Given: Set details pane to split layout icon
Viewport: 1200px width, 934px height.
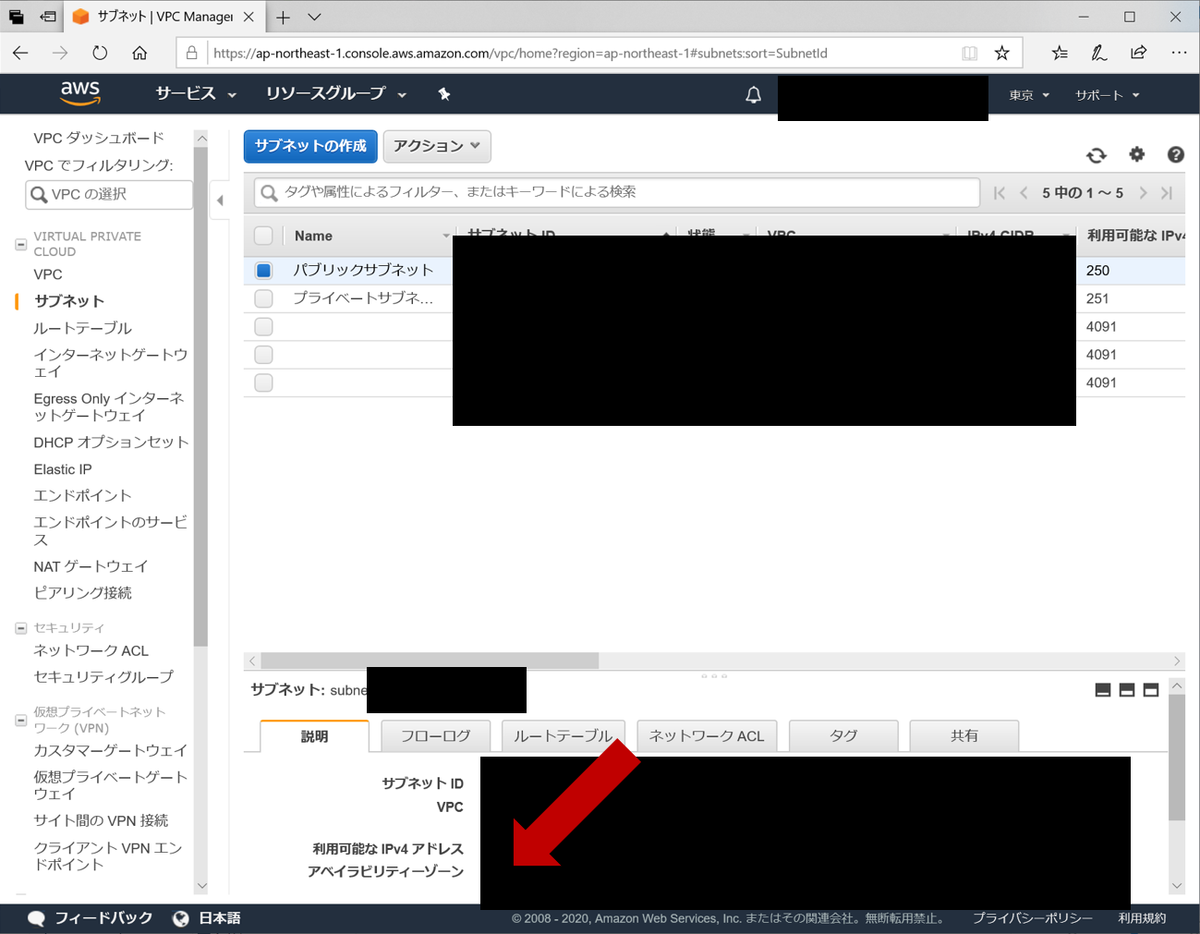Looking at the screenshot, I should 1127,690.
